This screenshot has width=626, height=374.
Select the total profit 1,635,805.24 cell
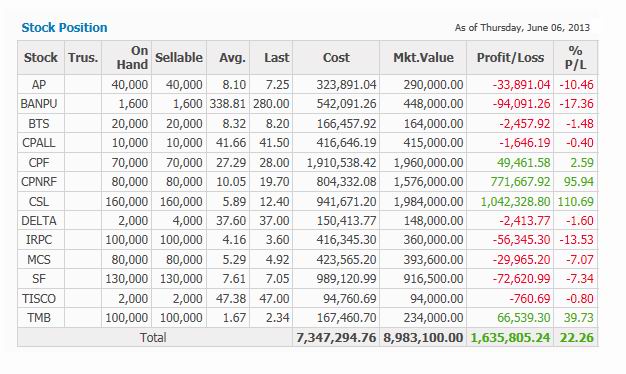[511, 338]
